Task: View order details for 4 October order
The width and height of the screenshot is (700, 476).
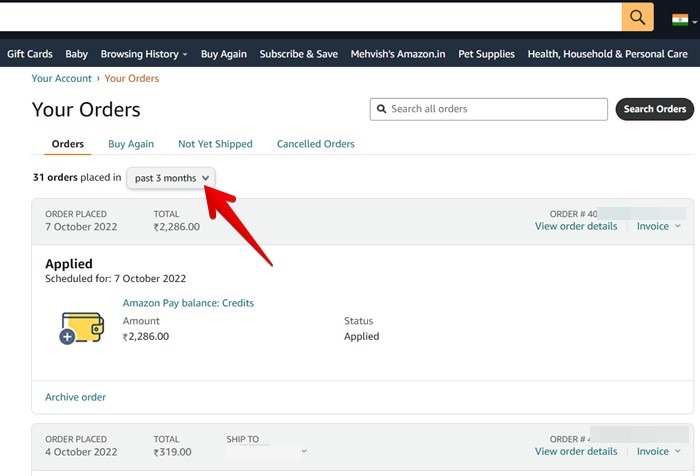Action: pos(576,451)
